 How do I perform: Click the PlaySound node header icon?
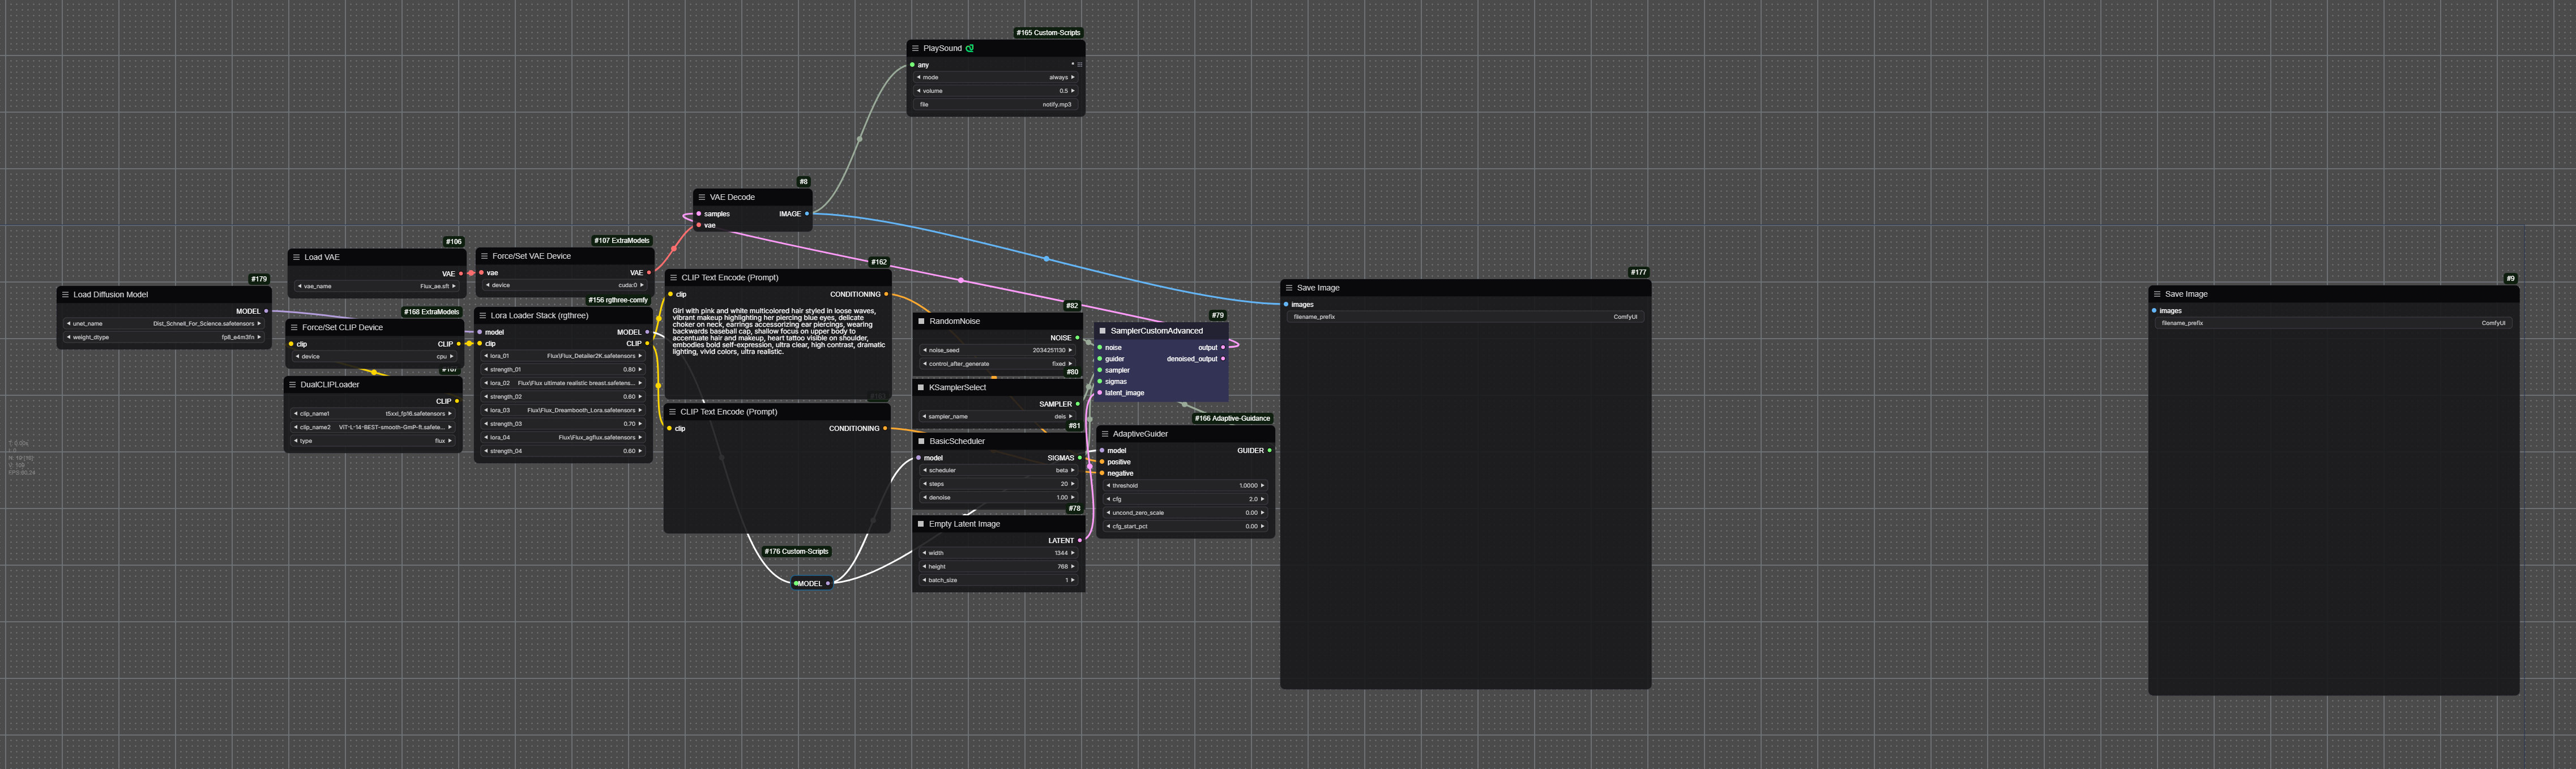pos(915,48)
